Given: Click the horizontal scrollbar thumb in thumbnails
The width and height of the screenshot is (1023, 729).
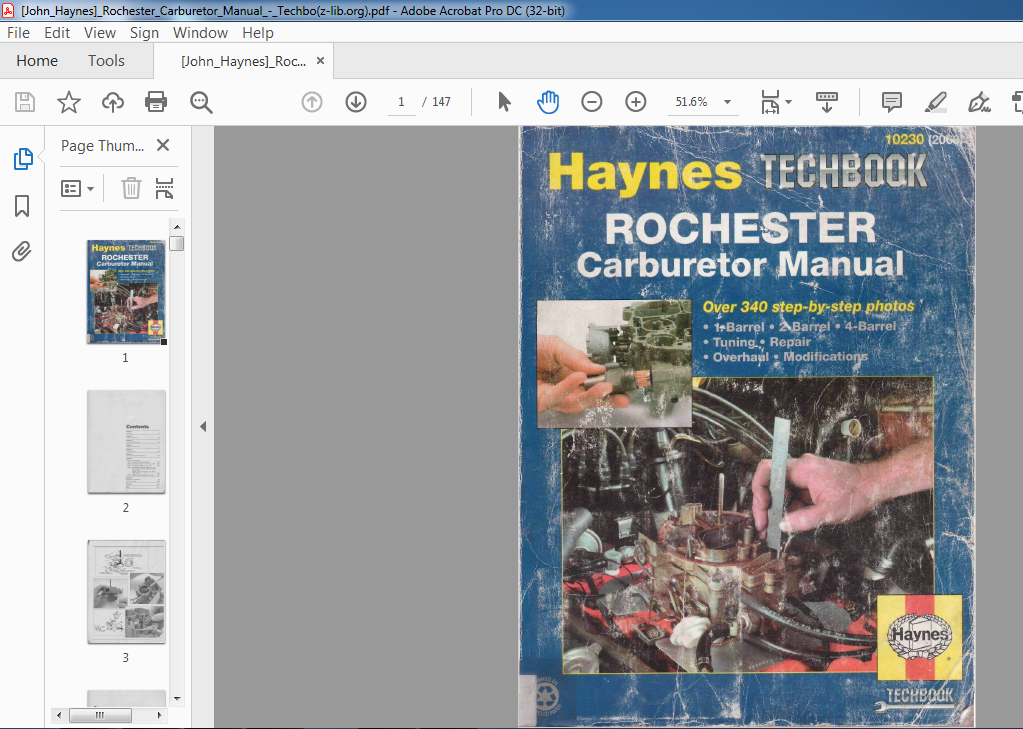Looking at the screenshot, I should (x=100, y=715).
